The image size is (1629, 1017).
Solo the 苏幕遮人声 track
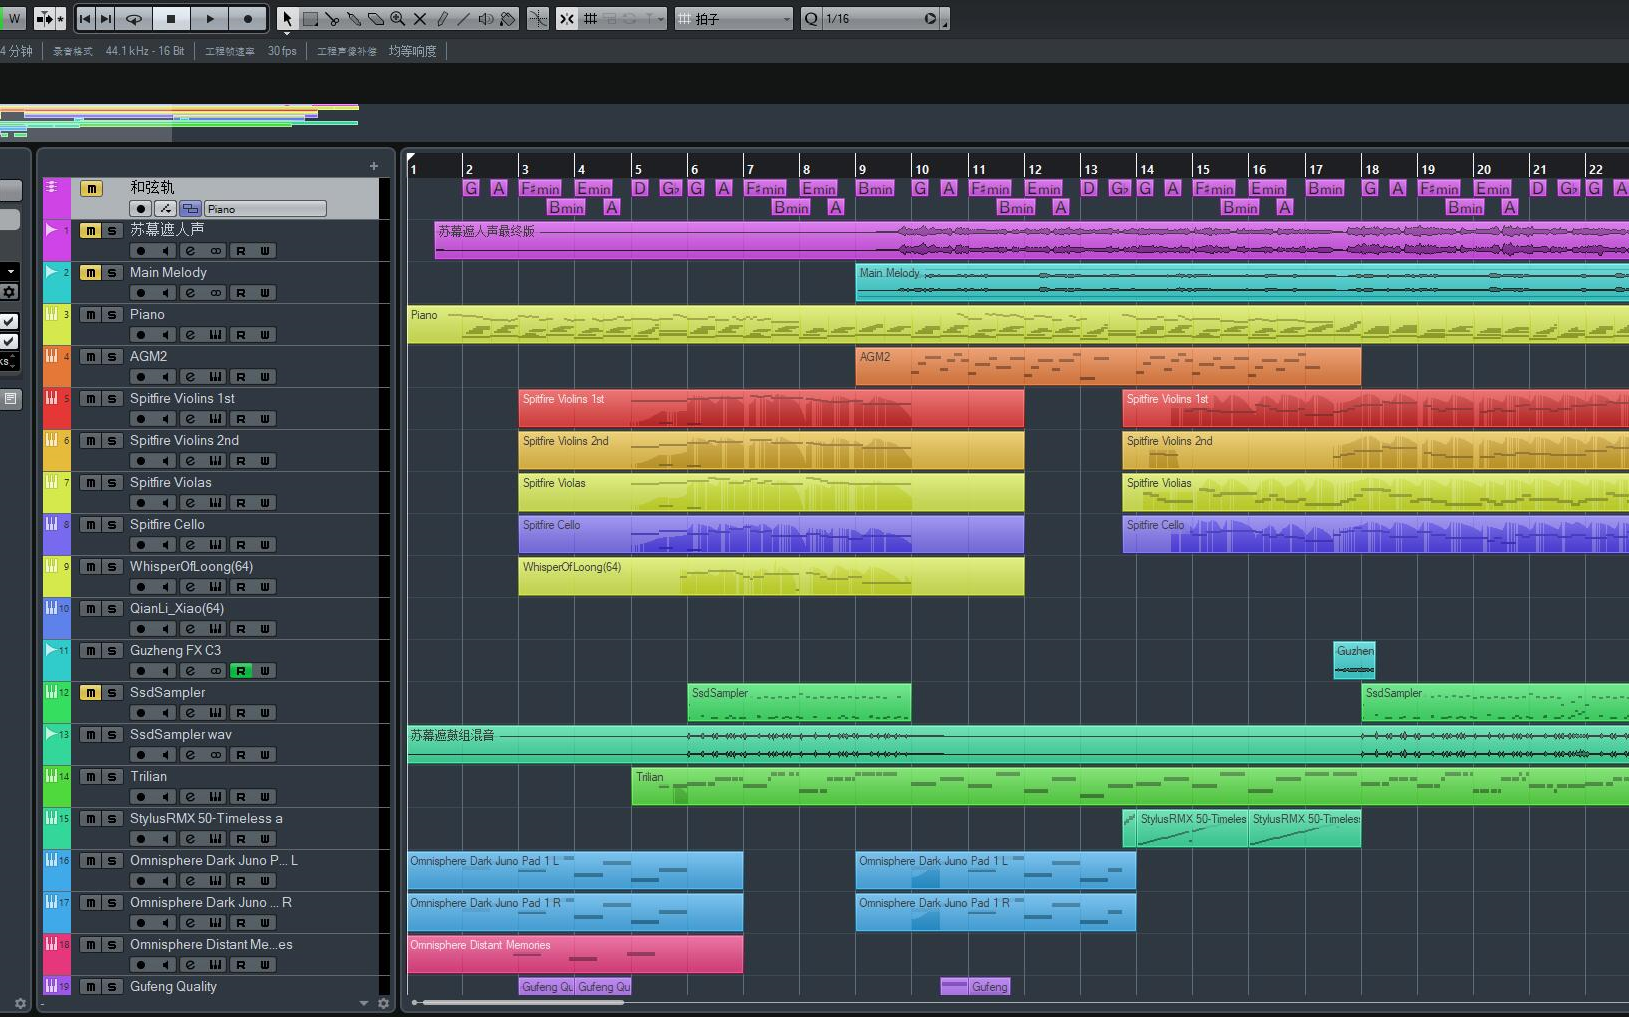point(112,230)
